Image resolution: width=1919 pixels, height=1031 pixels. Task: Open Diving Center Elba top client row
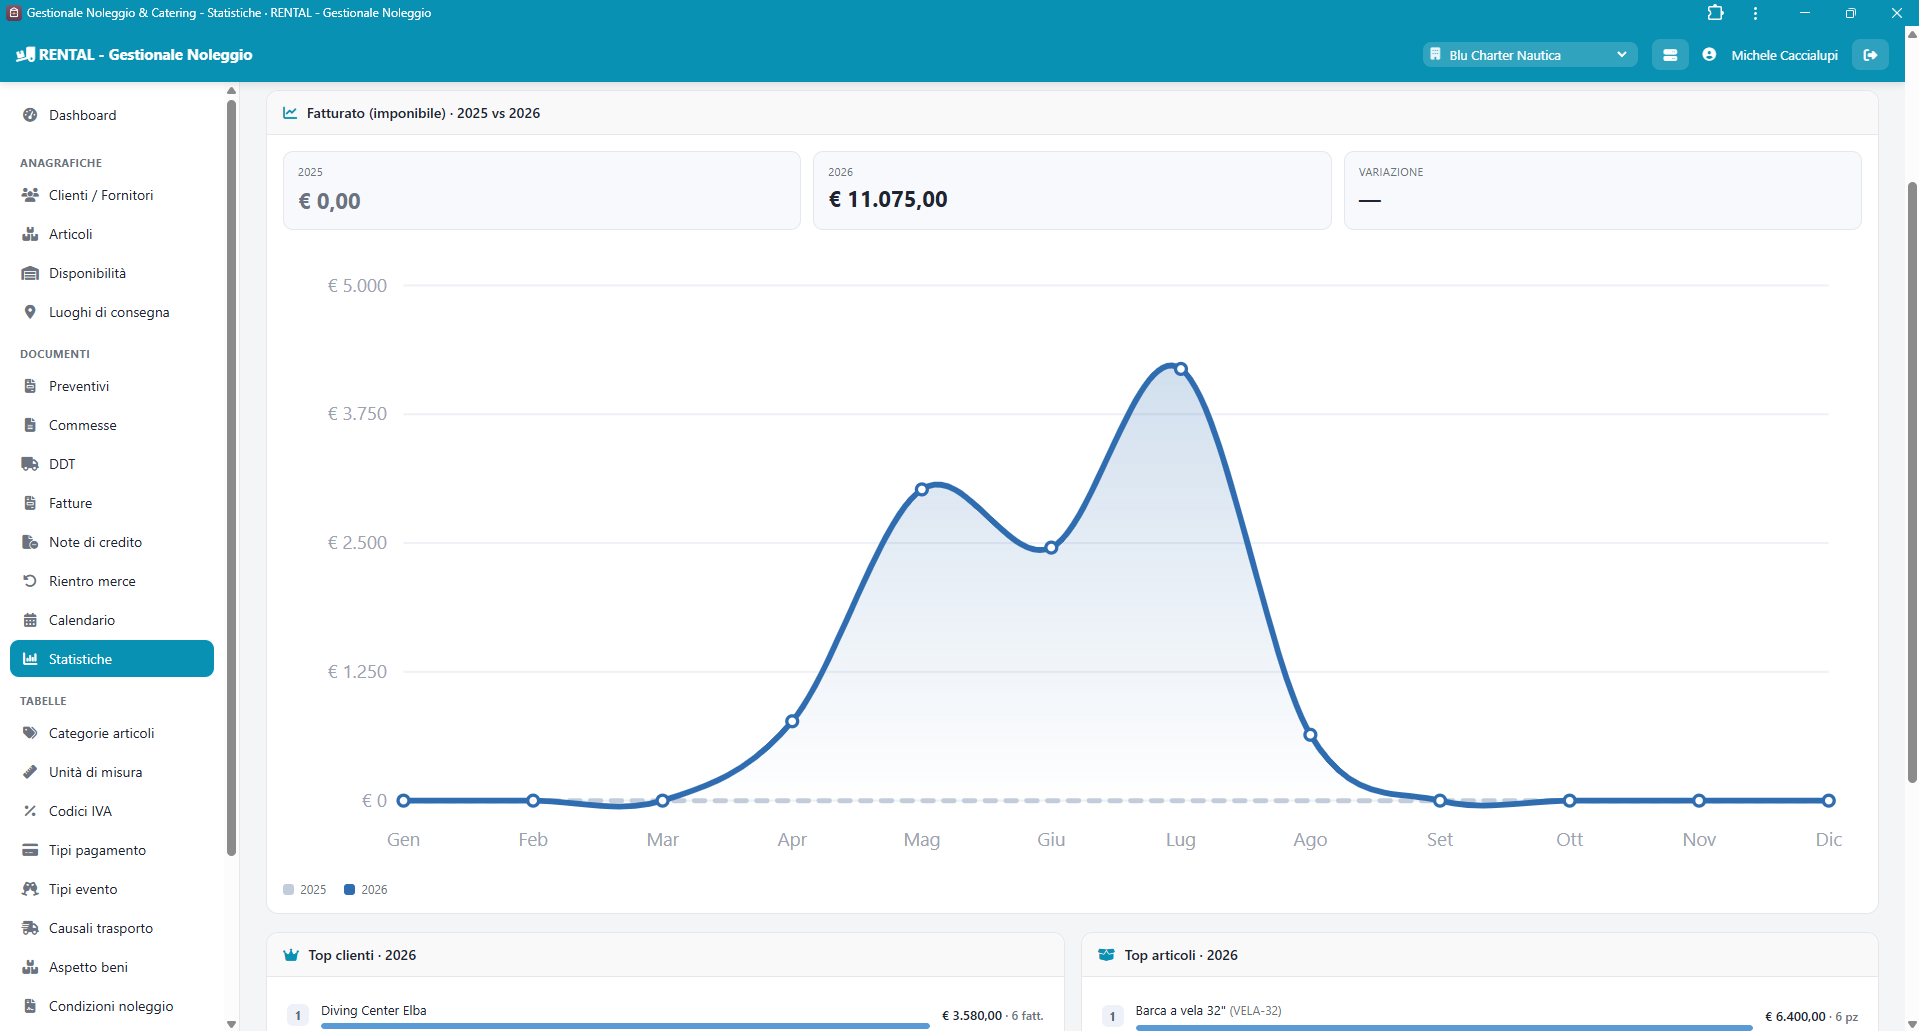click(x=665, y=1014)
